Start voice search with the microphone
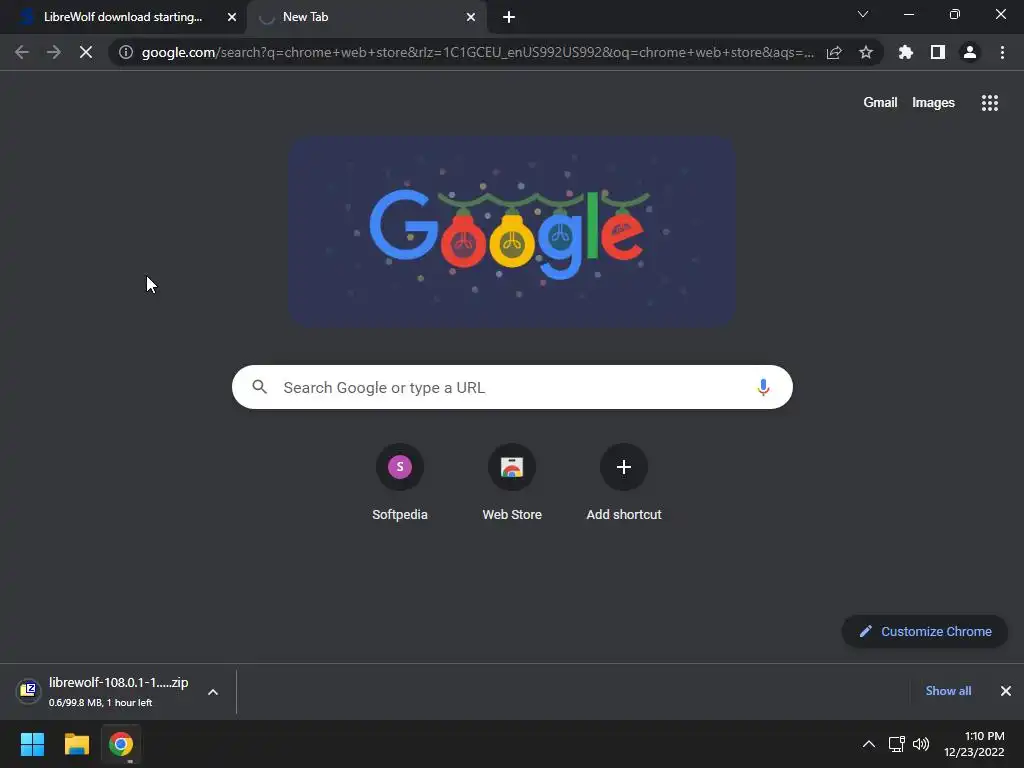 763,387
